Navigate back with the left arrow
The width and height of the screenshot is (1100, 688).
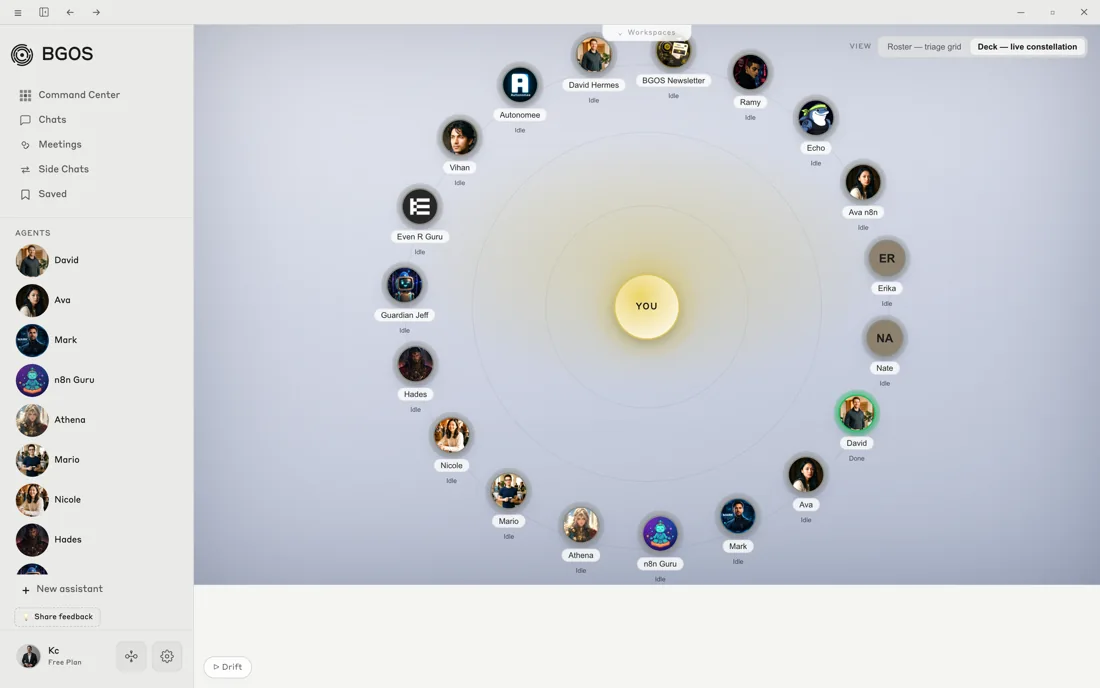click(x=70, y=12)
